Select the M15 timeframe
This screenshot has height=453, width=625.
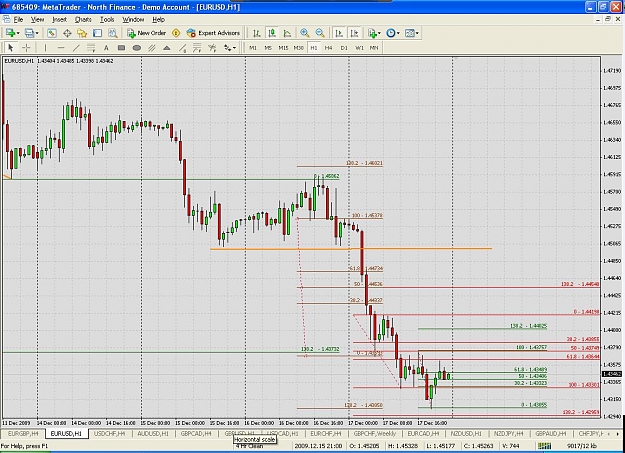click(283, 48)
